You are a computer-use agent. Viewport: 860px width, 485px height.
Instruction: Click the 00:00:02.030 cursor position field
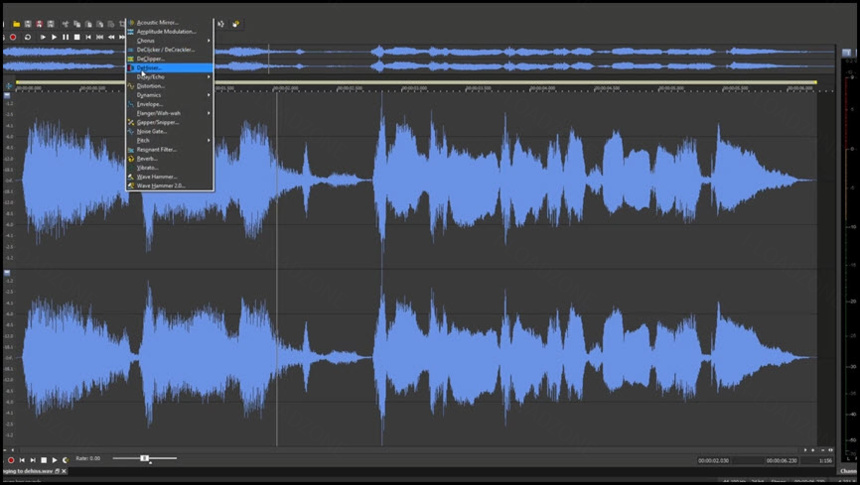click(713, 461)
